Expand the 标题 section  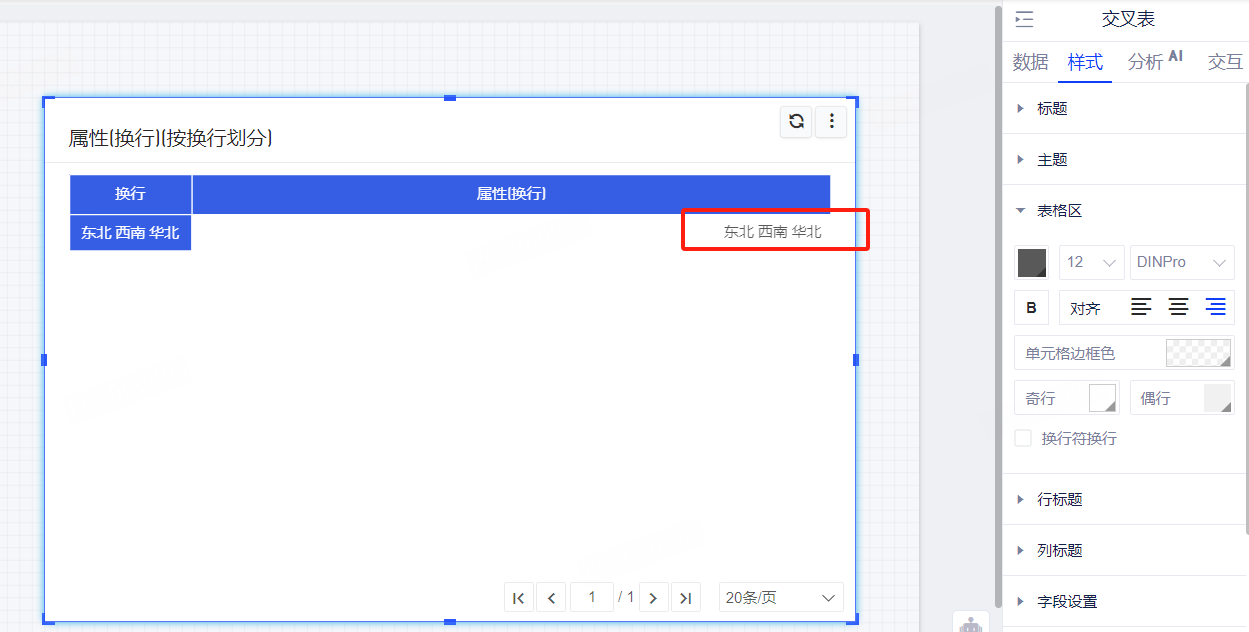1051,108
